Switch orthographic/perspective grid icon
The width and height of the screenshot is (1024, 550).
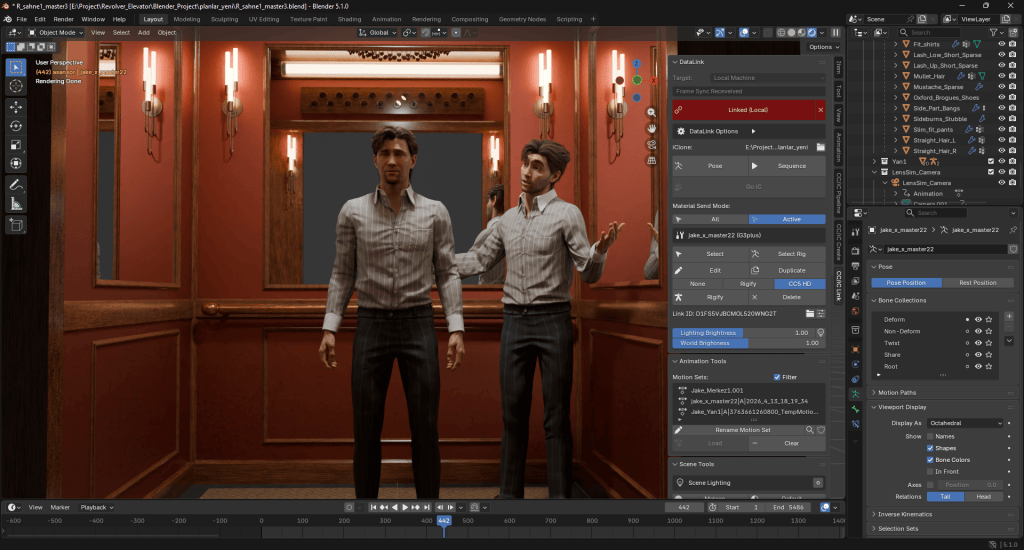click(x=651, y=160)
